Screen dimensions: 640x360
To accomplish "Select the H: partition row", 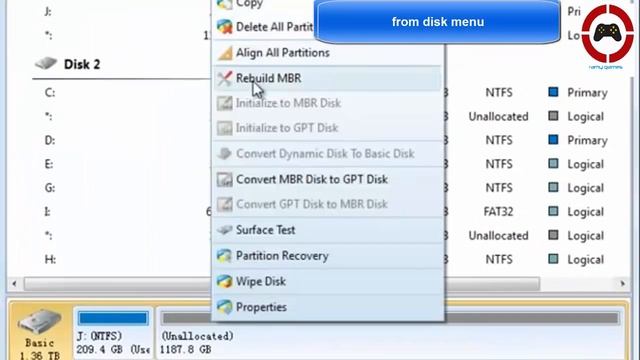I will point(318,259).
